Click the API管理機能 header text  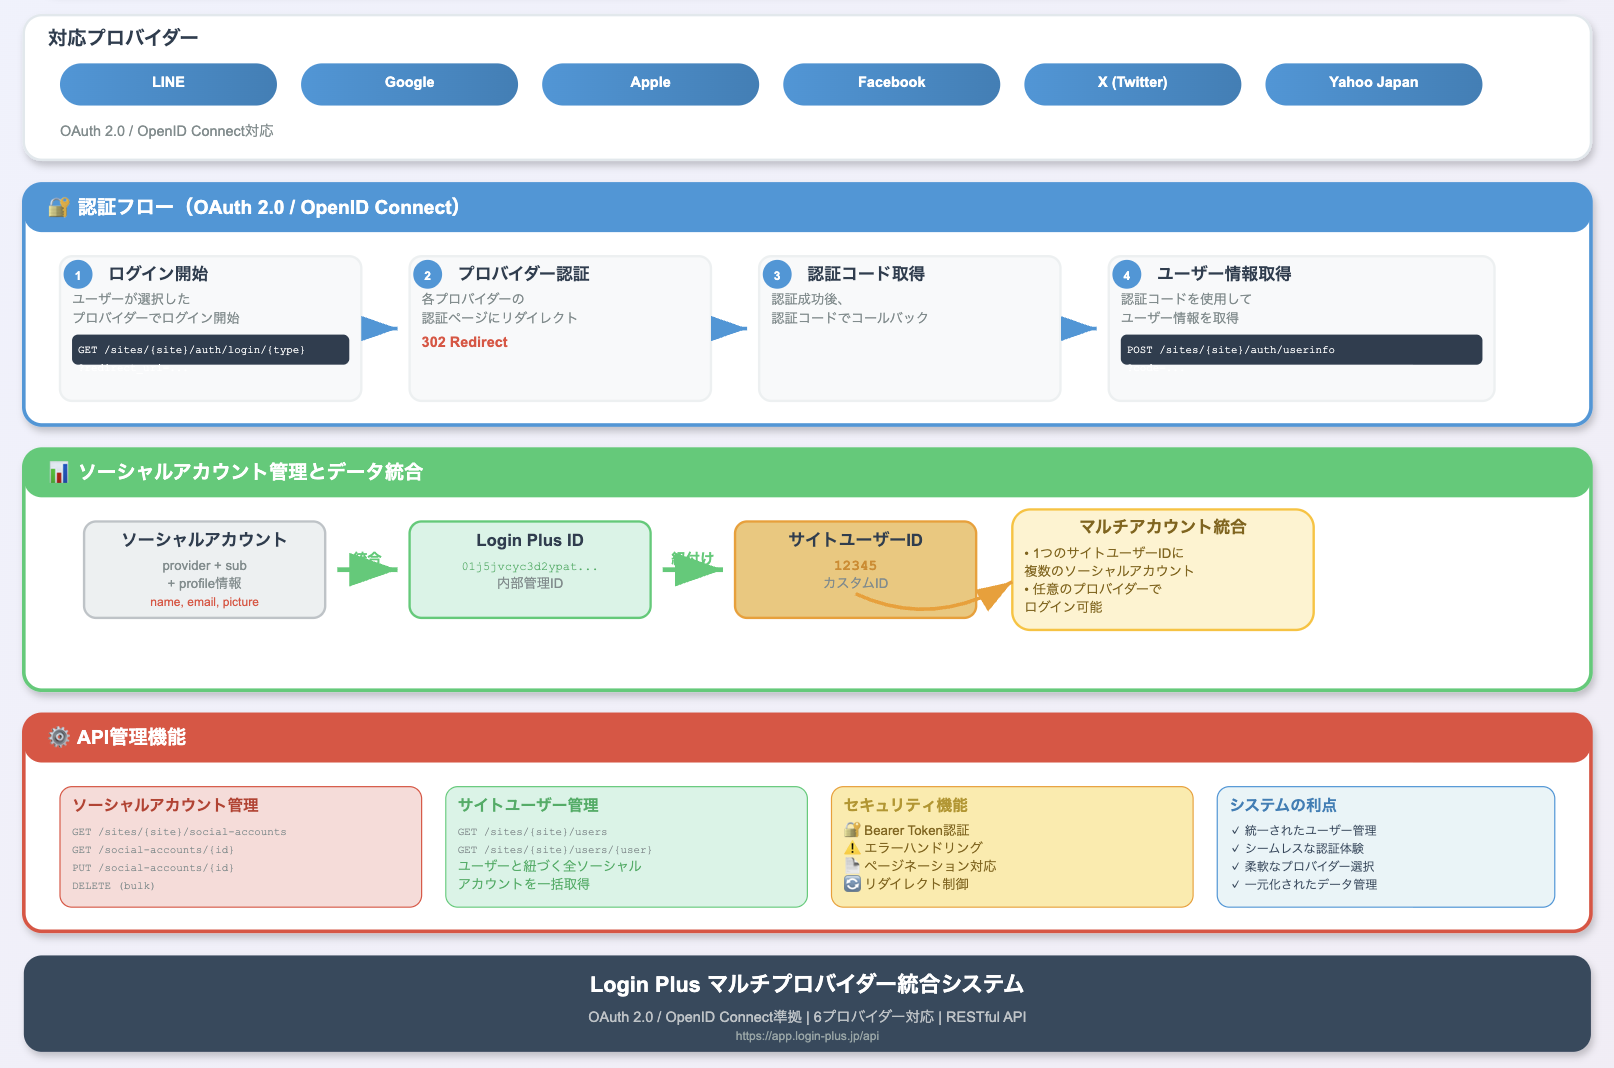[x=131, y=737]
